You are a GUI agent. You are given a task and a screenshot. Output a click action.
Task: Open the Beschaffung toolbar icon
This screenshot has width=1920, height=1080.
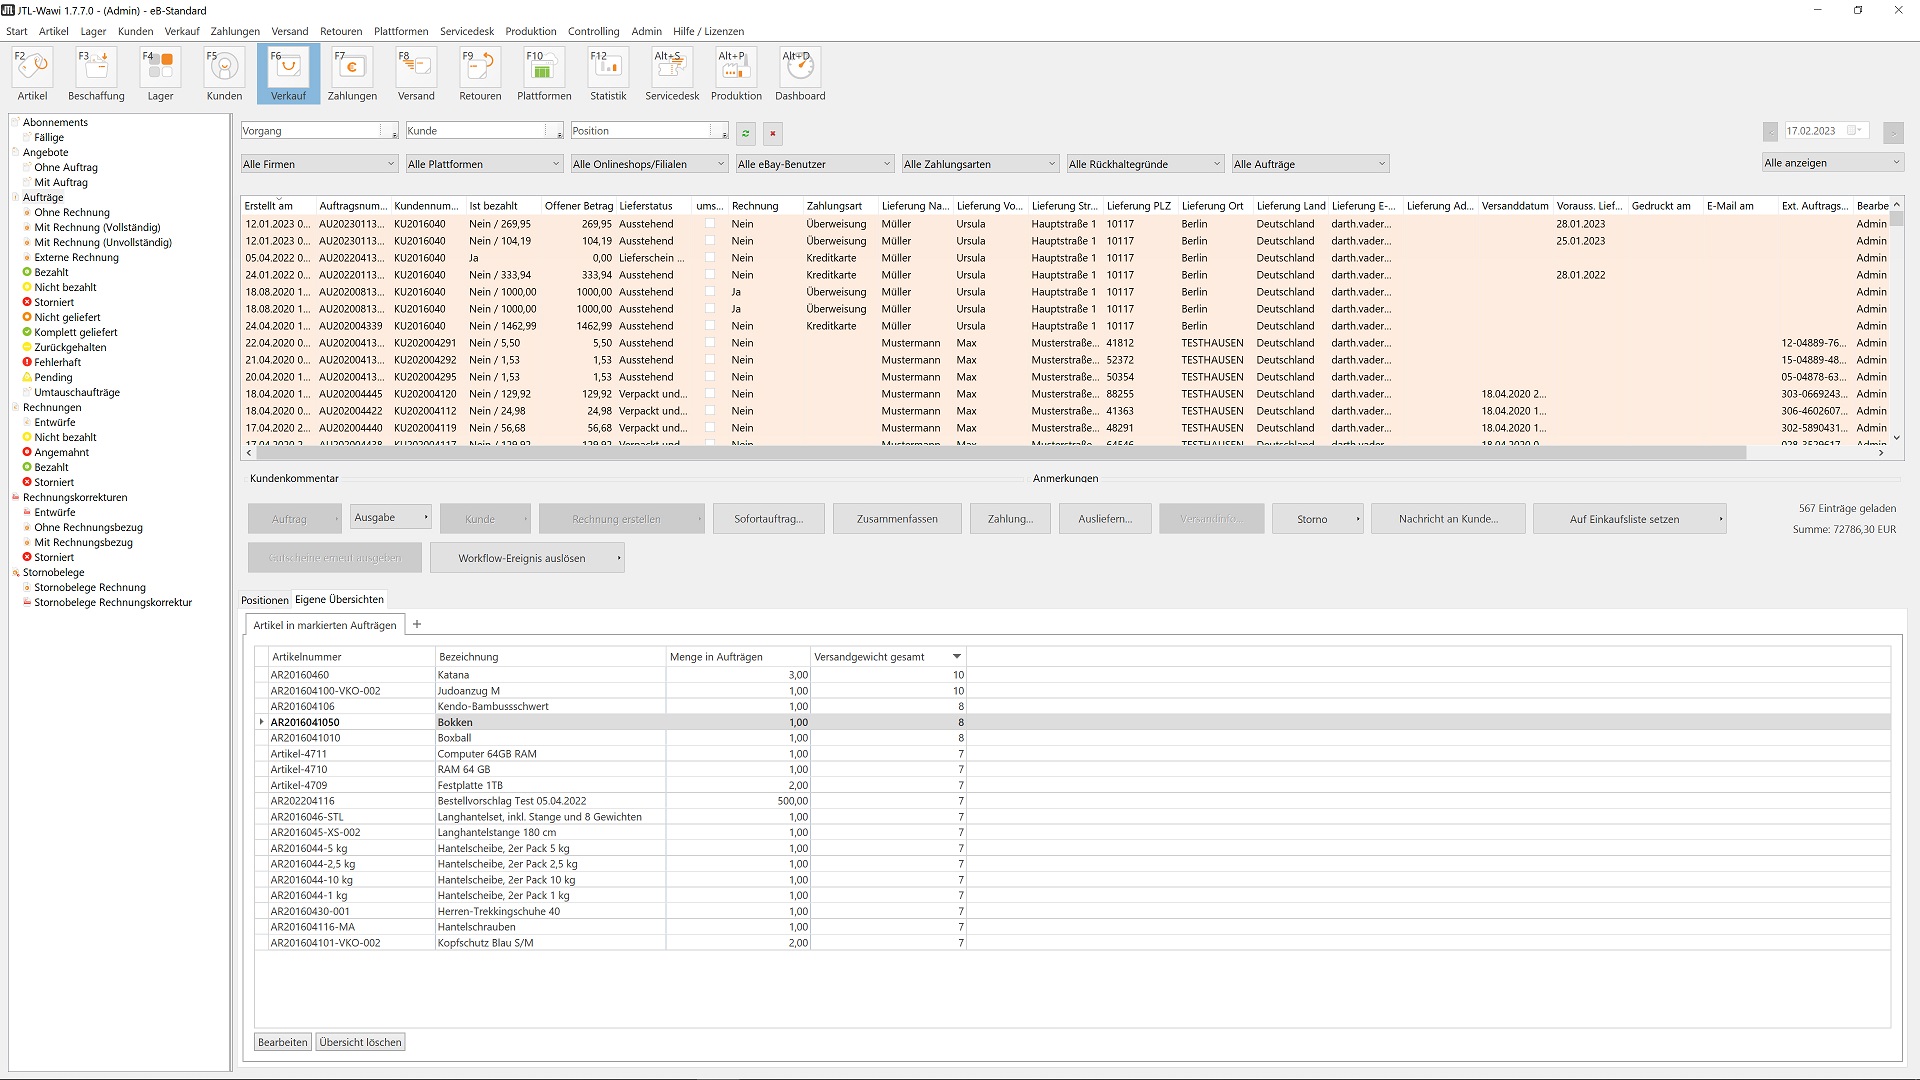[x=96, y=74]
